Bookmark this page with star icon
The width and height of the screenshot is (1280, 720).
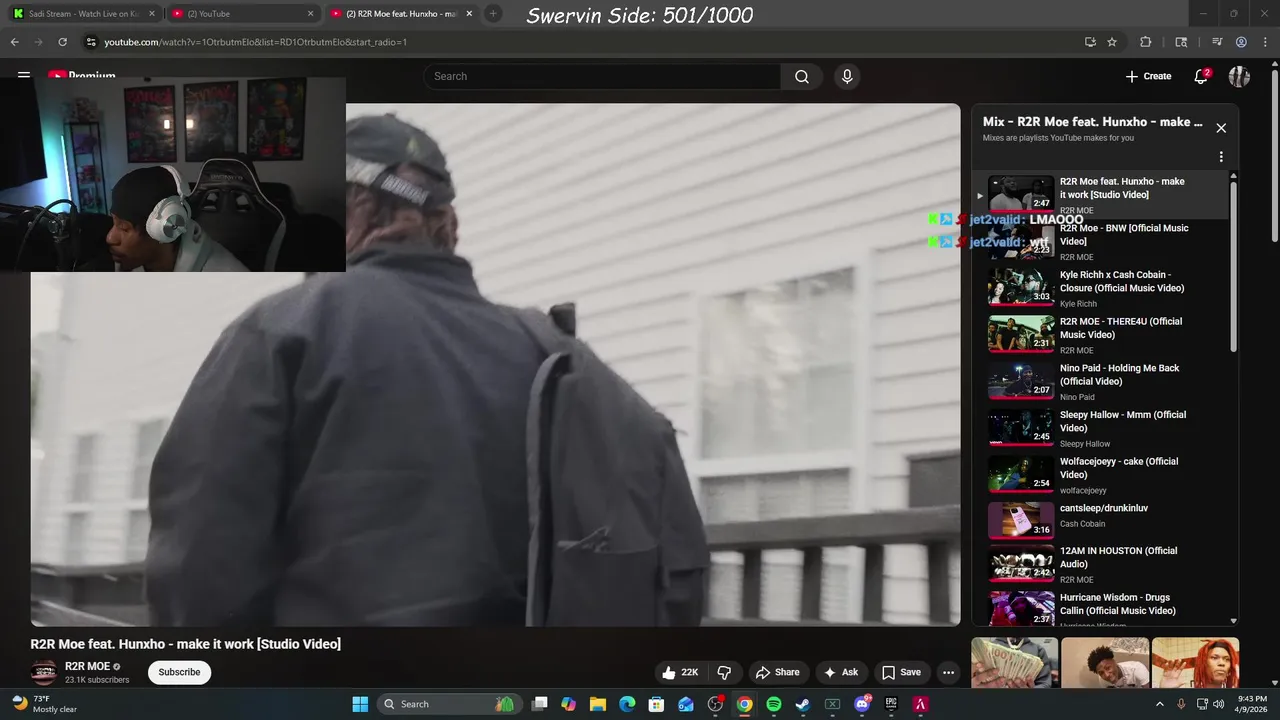pyautogui.click(x=1112, y=42)
